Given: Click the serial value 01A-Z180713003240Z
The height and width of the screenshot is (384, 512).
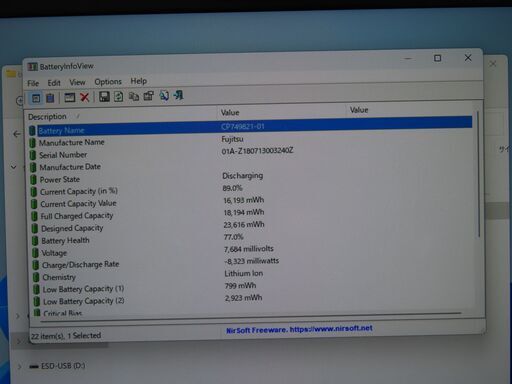Looking at the screenshot, I should (257, 151).
